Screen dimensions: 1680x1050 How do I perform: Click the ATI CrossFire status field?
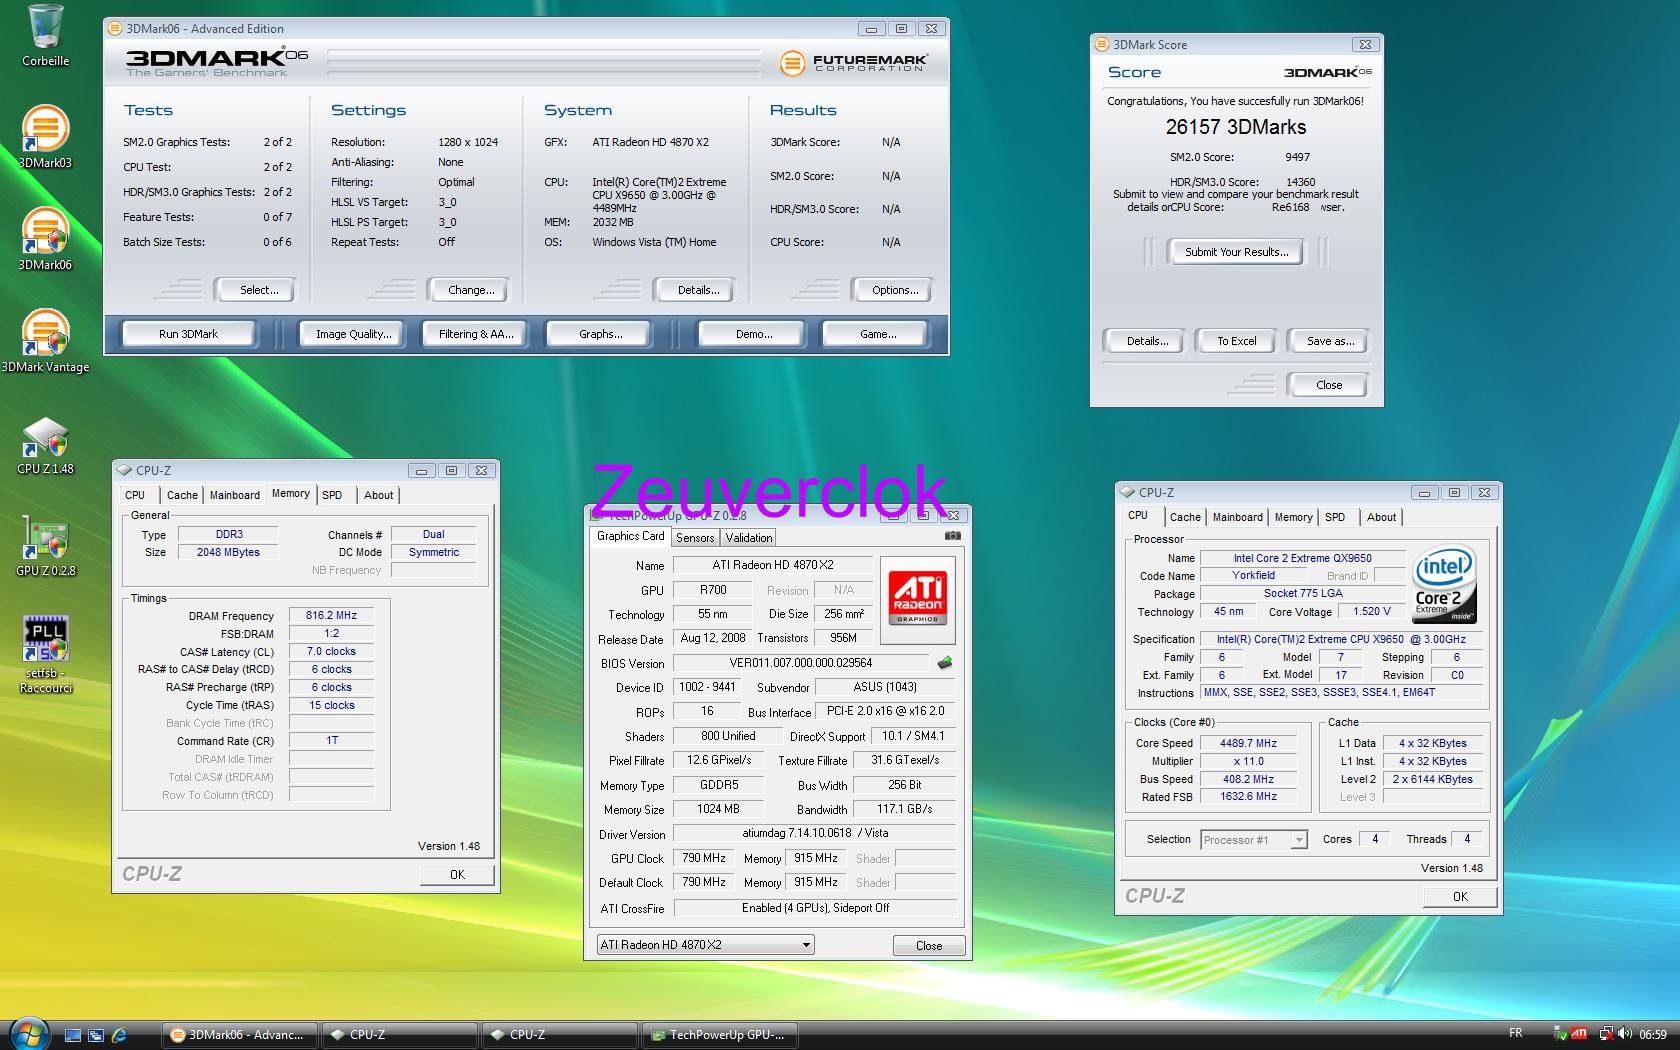(x=815, y=908)
